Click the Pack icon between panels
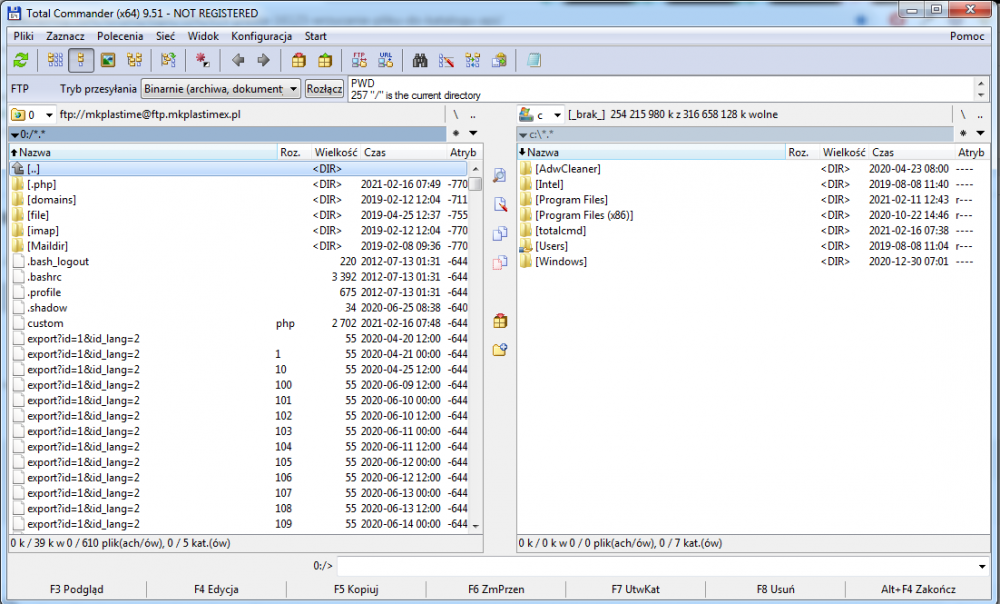1000x604 pixels. coord(500,321)
